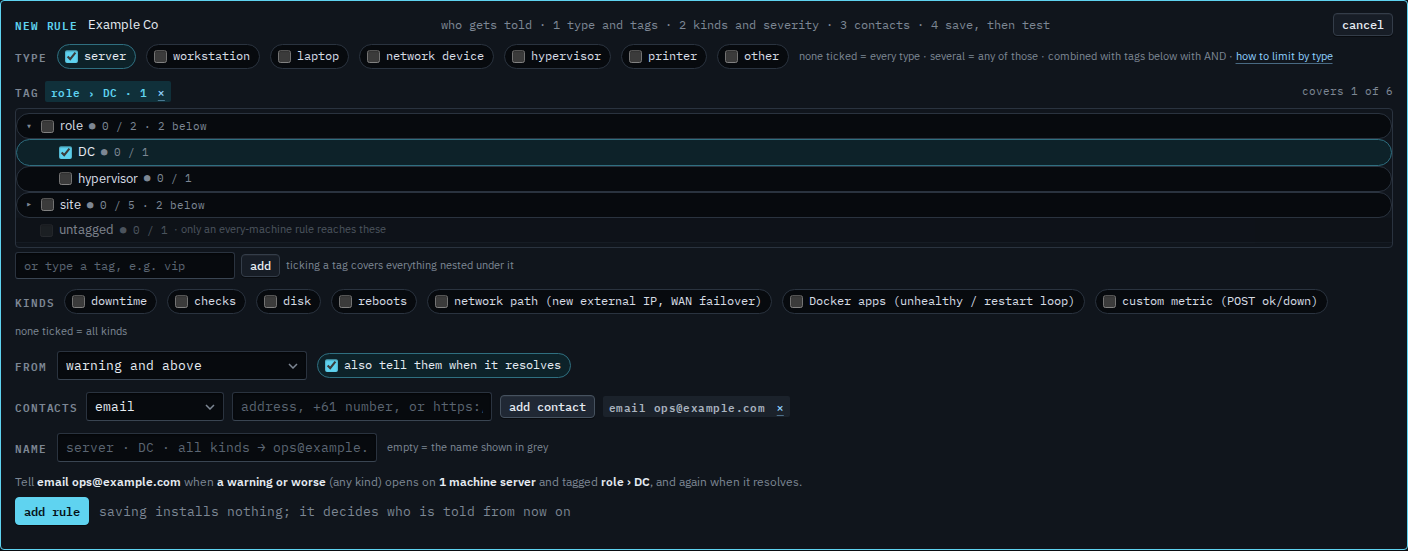This screenshot has height=551, width=1408.
Task: Click the rule name input field
Action: [x=217, y=447]
